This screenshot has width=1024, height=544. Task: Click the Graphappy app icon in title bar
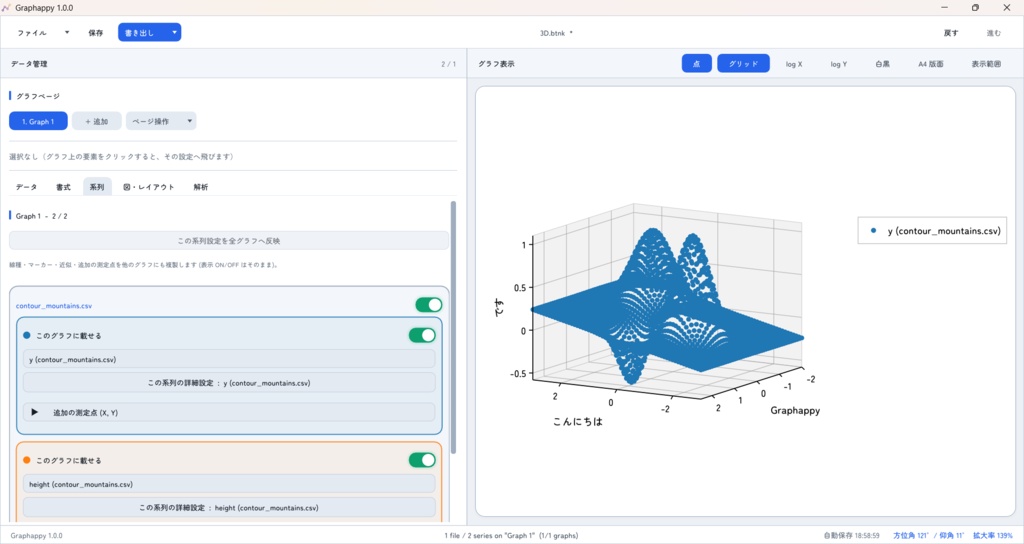tap(7, 8)
